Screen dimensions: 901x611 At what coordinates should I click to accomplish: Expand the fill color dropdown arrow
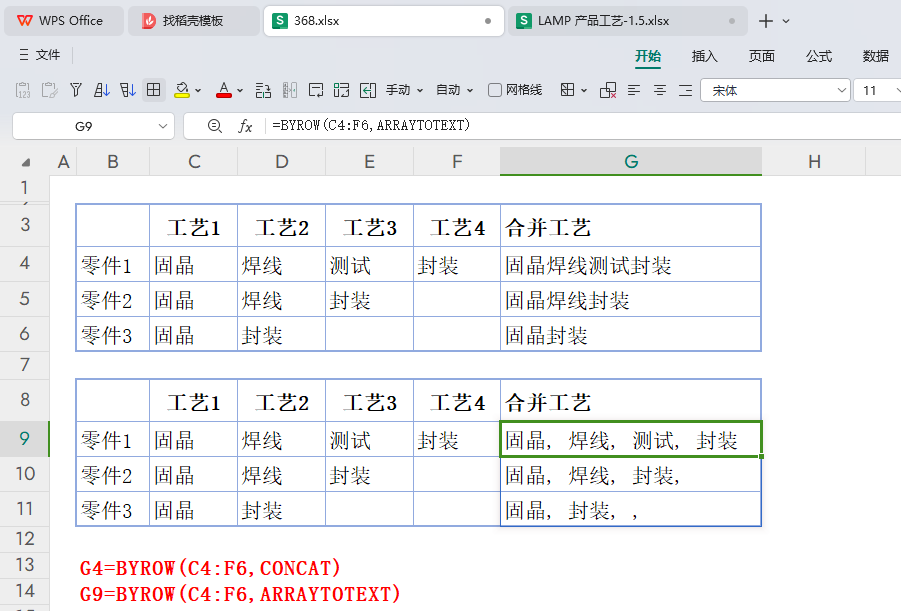pyautogui.click(x=198, y=90)
